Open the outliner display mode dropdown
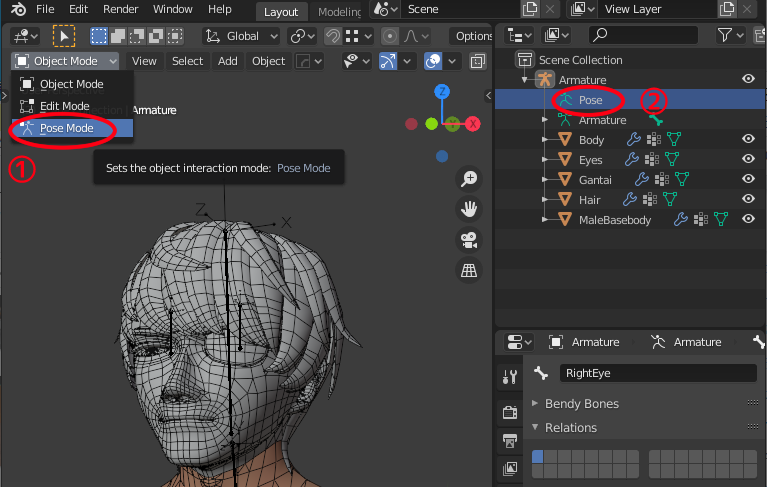 pyautogui.click(x=519, y=35)
